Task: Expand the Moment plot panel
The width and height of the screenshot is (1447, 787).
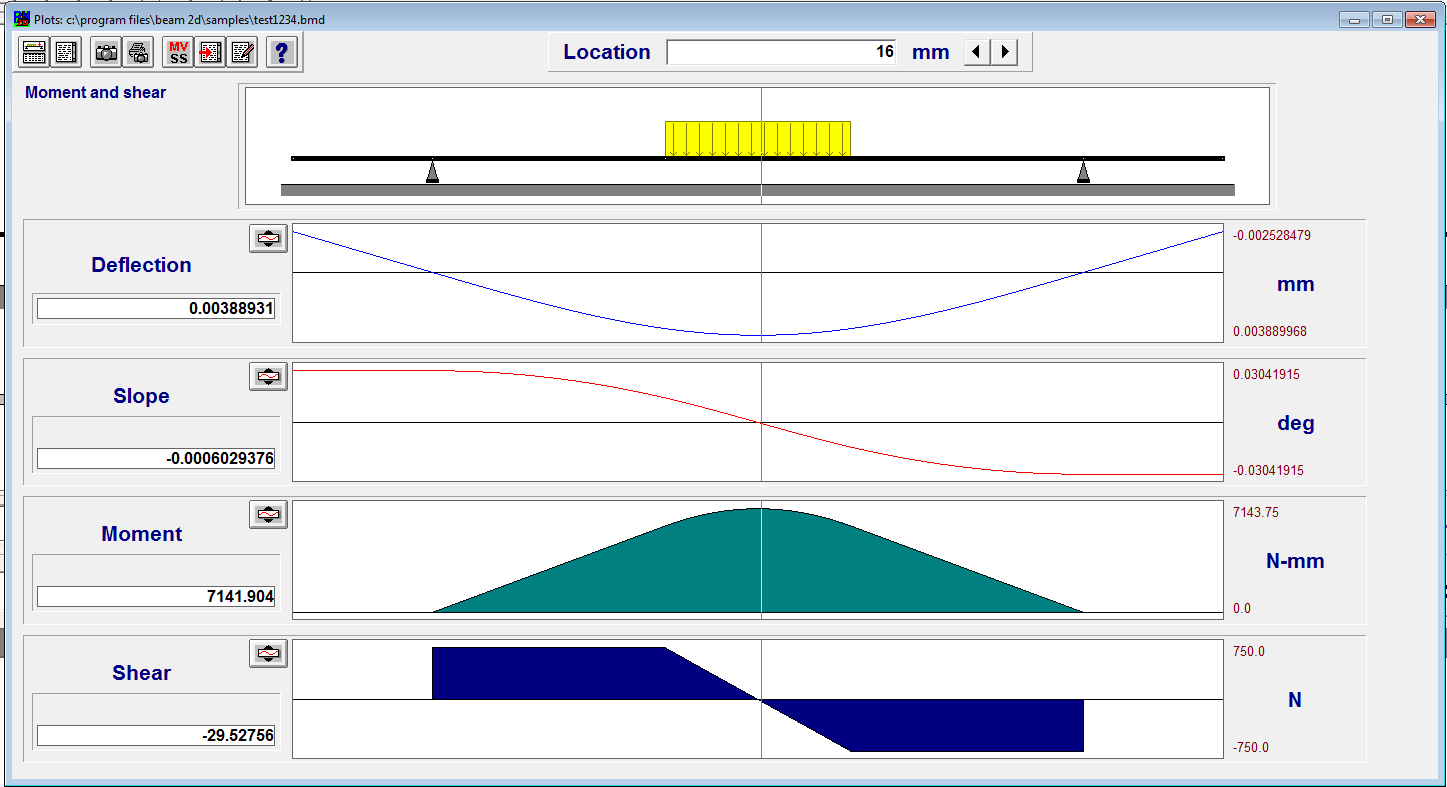Action: 267,514
